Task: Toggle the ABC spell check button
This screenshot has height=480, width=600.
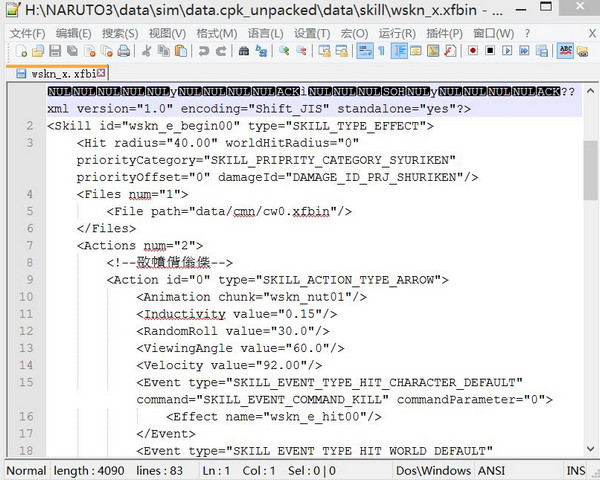Action: 565,51
